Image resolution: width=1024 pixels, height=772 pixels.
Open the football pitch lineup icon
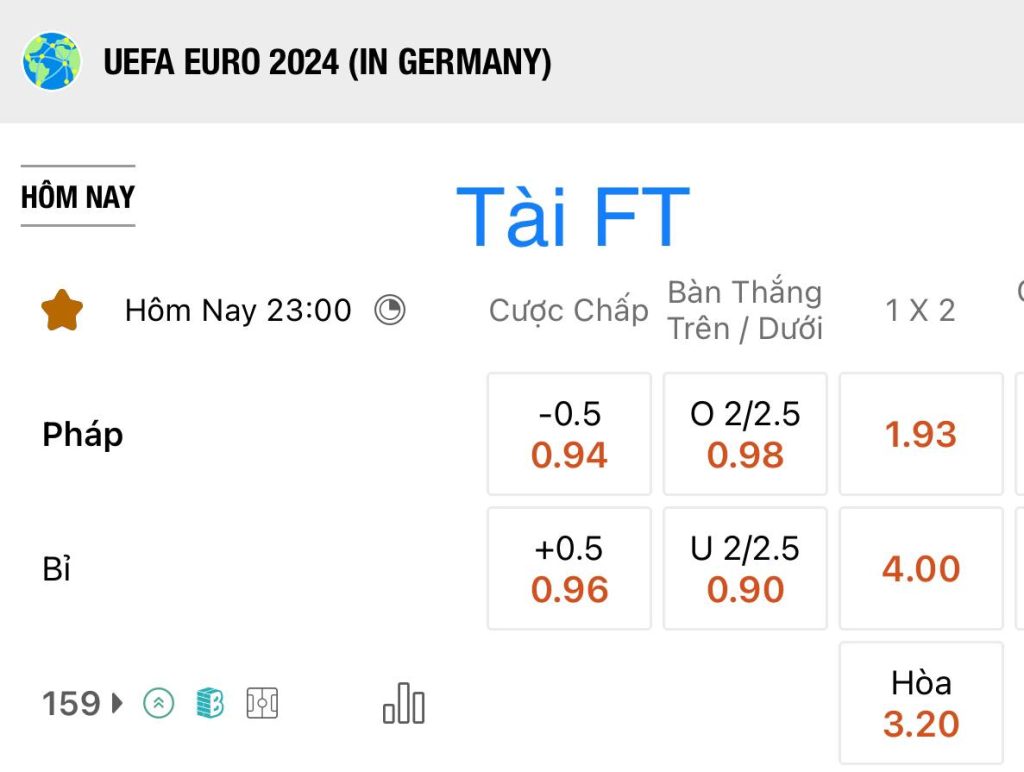pyautogui.click(x=262, y=703)
